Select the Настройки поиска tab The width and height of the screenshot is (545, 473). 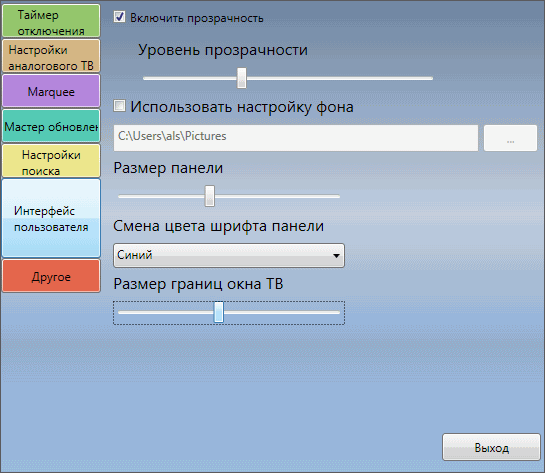(x=51, y=161)
